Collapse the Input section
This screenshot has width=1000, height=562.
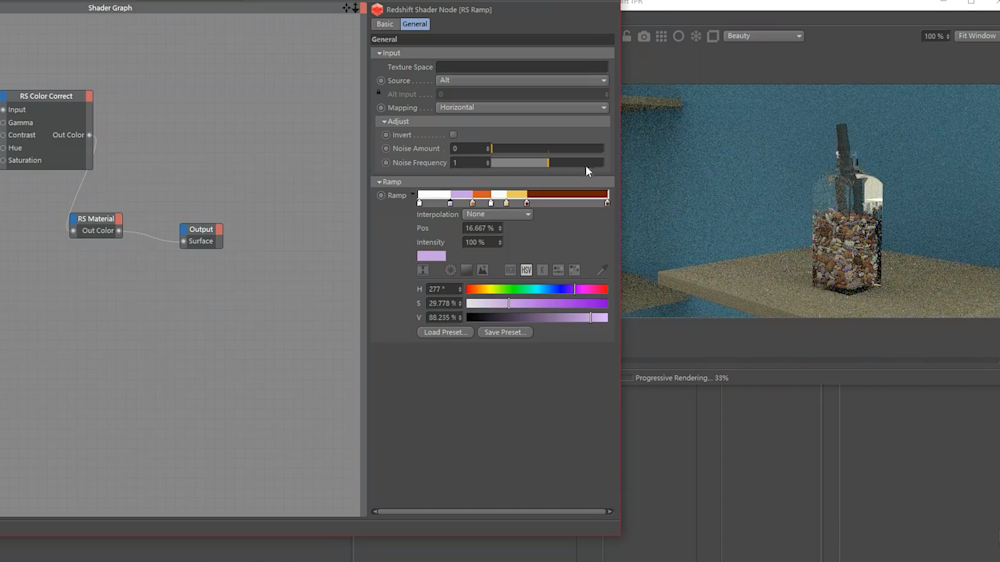[379, 54]
